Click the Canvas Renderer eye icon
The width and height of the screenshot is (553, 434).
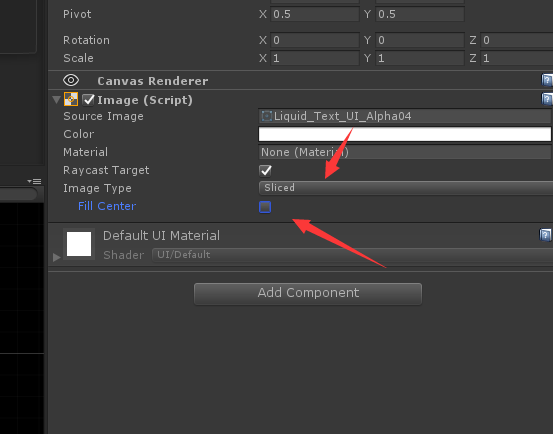pos(71,80)
